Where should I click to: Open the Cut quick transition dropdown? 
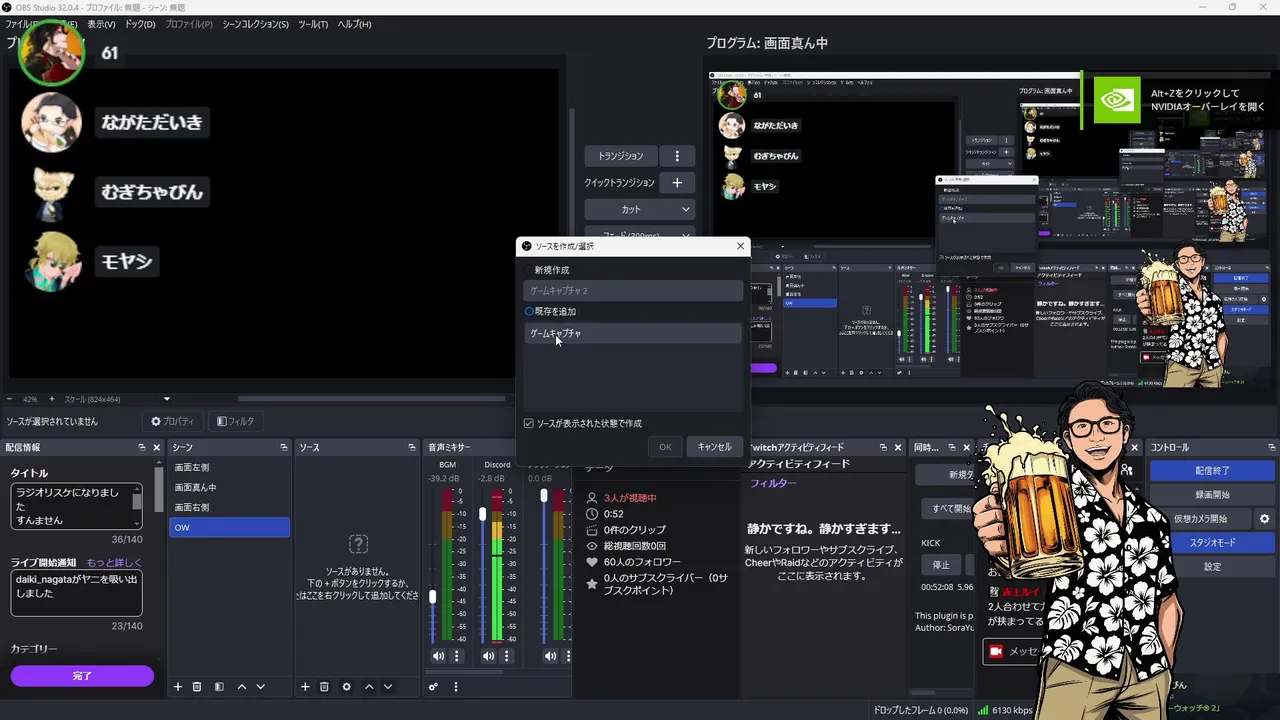pyautogui.click(x=640, y=210)
